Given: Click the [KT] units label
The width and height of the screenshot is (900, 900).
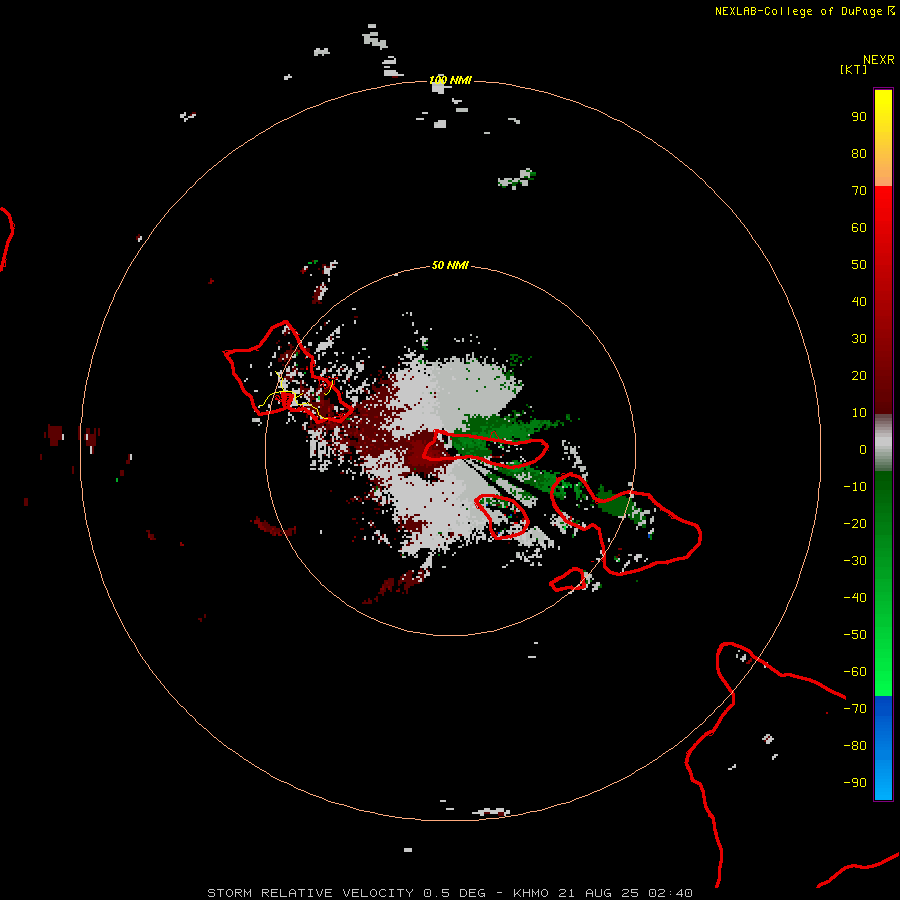Looking at the screenshot, I should click(x=853, y=69).
